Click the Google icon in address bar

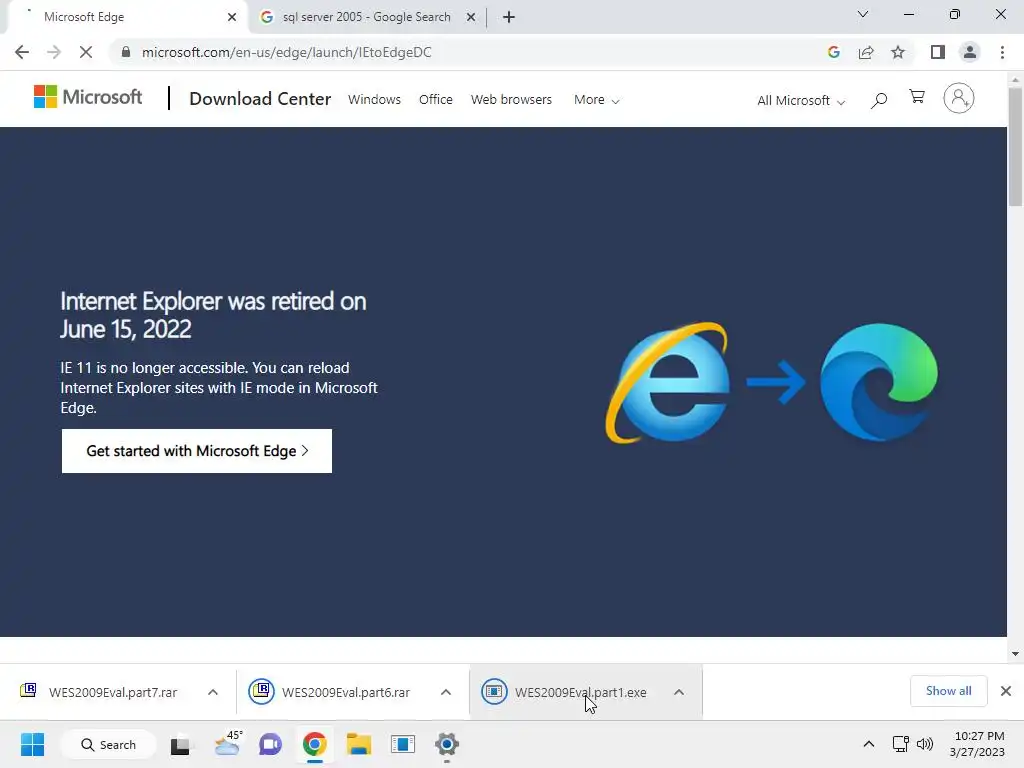tap(833, 52)
